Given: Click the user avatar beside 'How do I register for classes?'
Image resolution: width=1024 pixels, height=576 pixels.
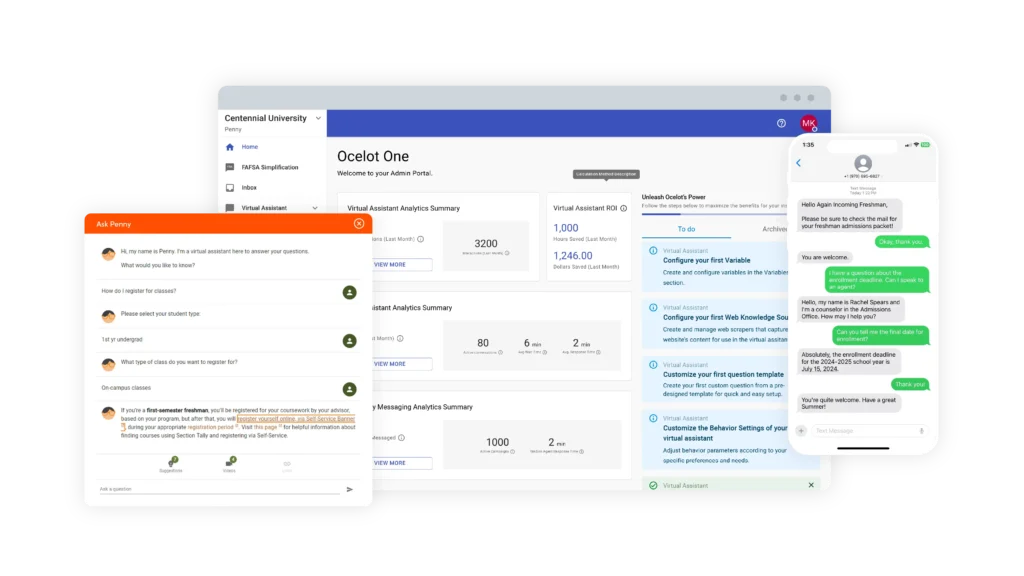Looking at the screenshot, I should tap(349, 293).
